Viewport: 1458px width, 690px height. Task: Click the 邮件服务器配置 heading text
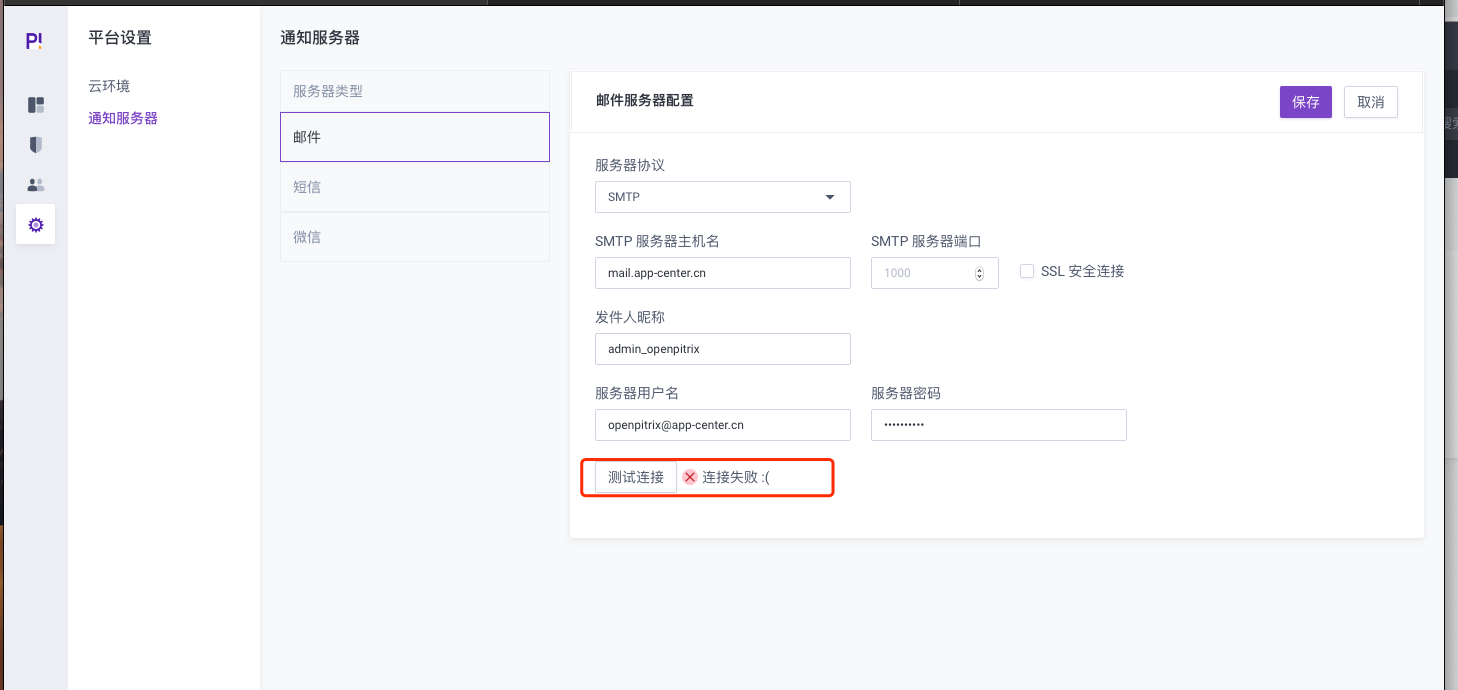[x=645, y=100]
